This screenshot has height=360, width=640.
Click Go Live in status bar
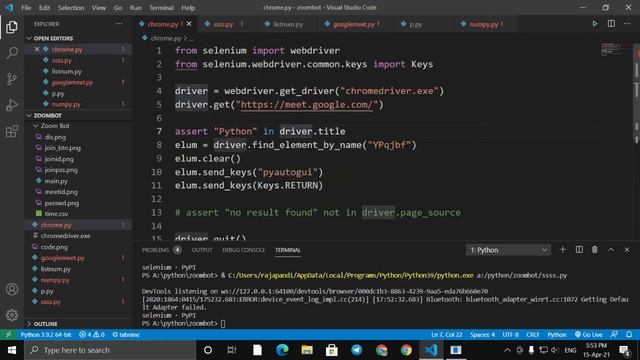588,335
